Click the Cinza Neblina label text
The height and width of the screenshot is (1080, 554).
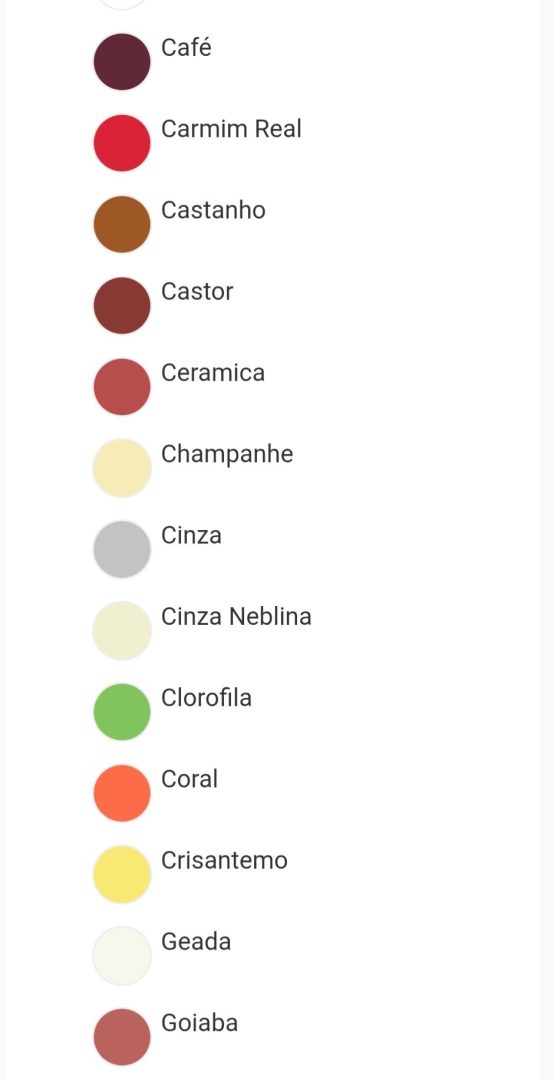coord(236,616)
